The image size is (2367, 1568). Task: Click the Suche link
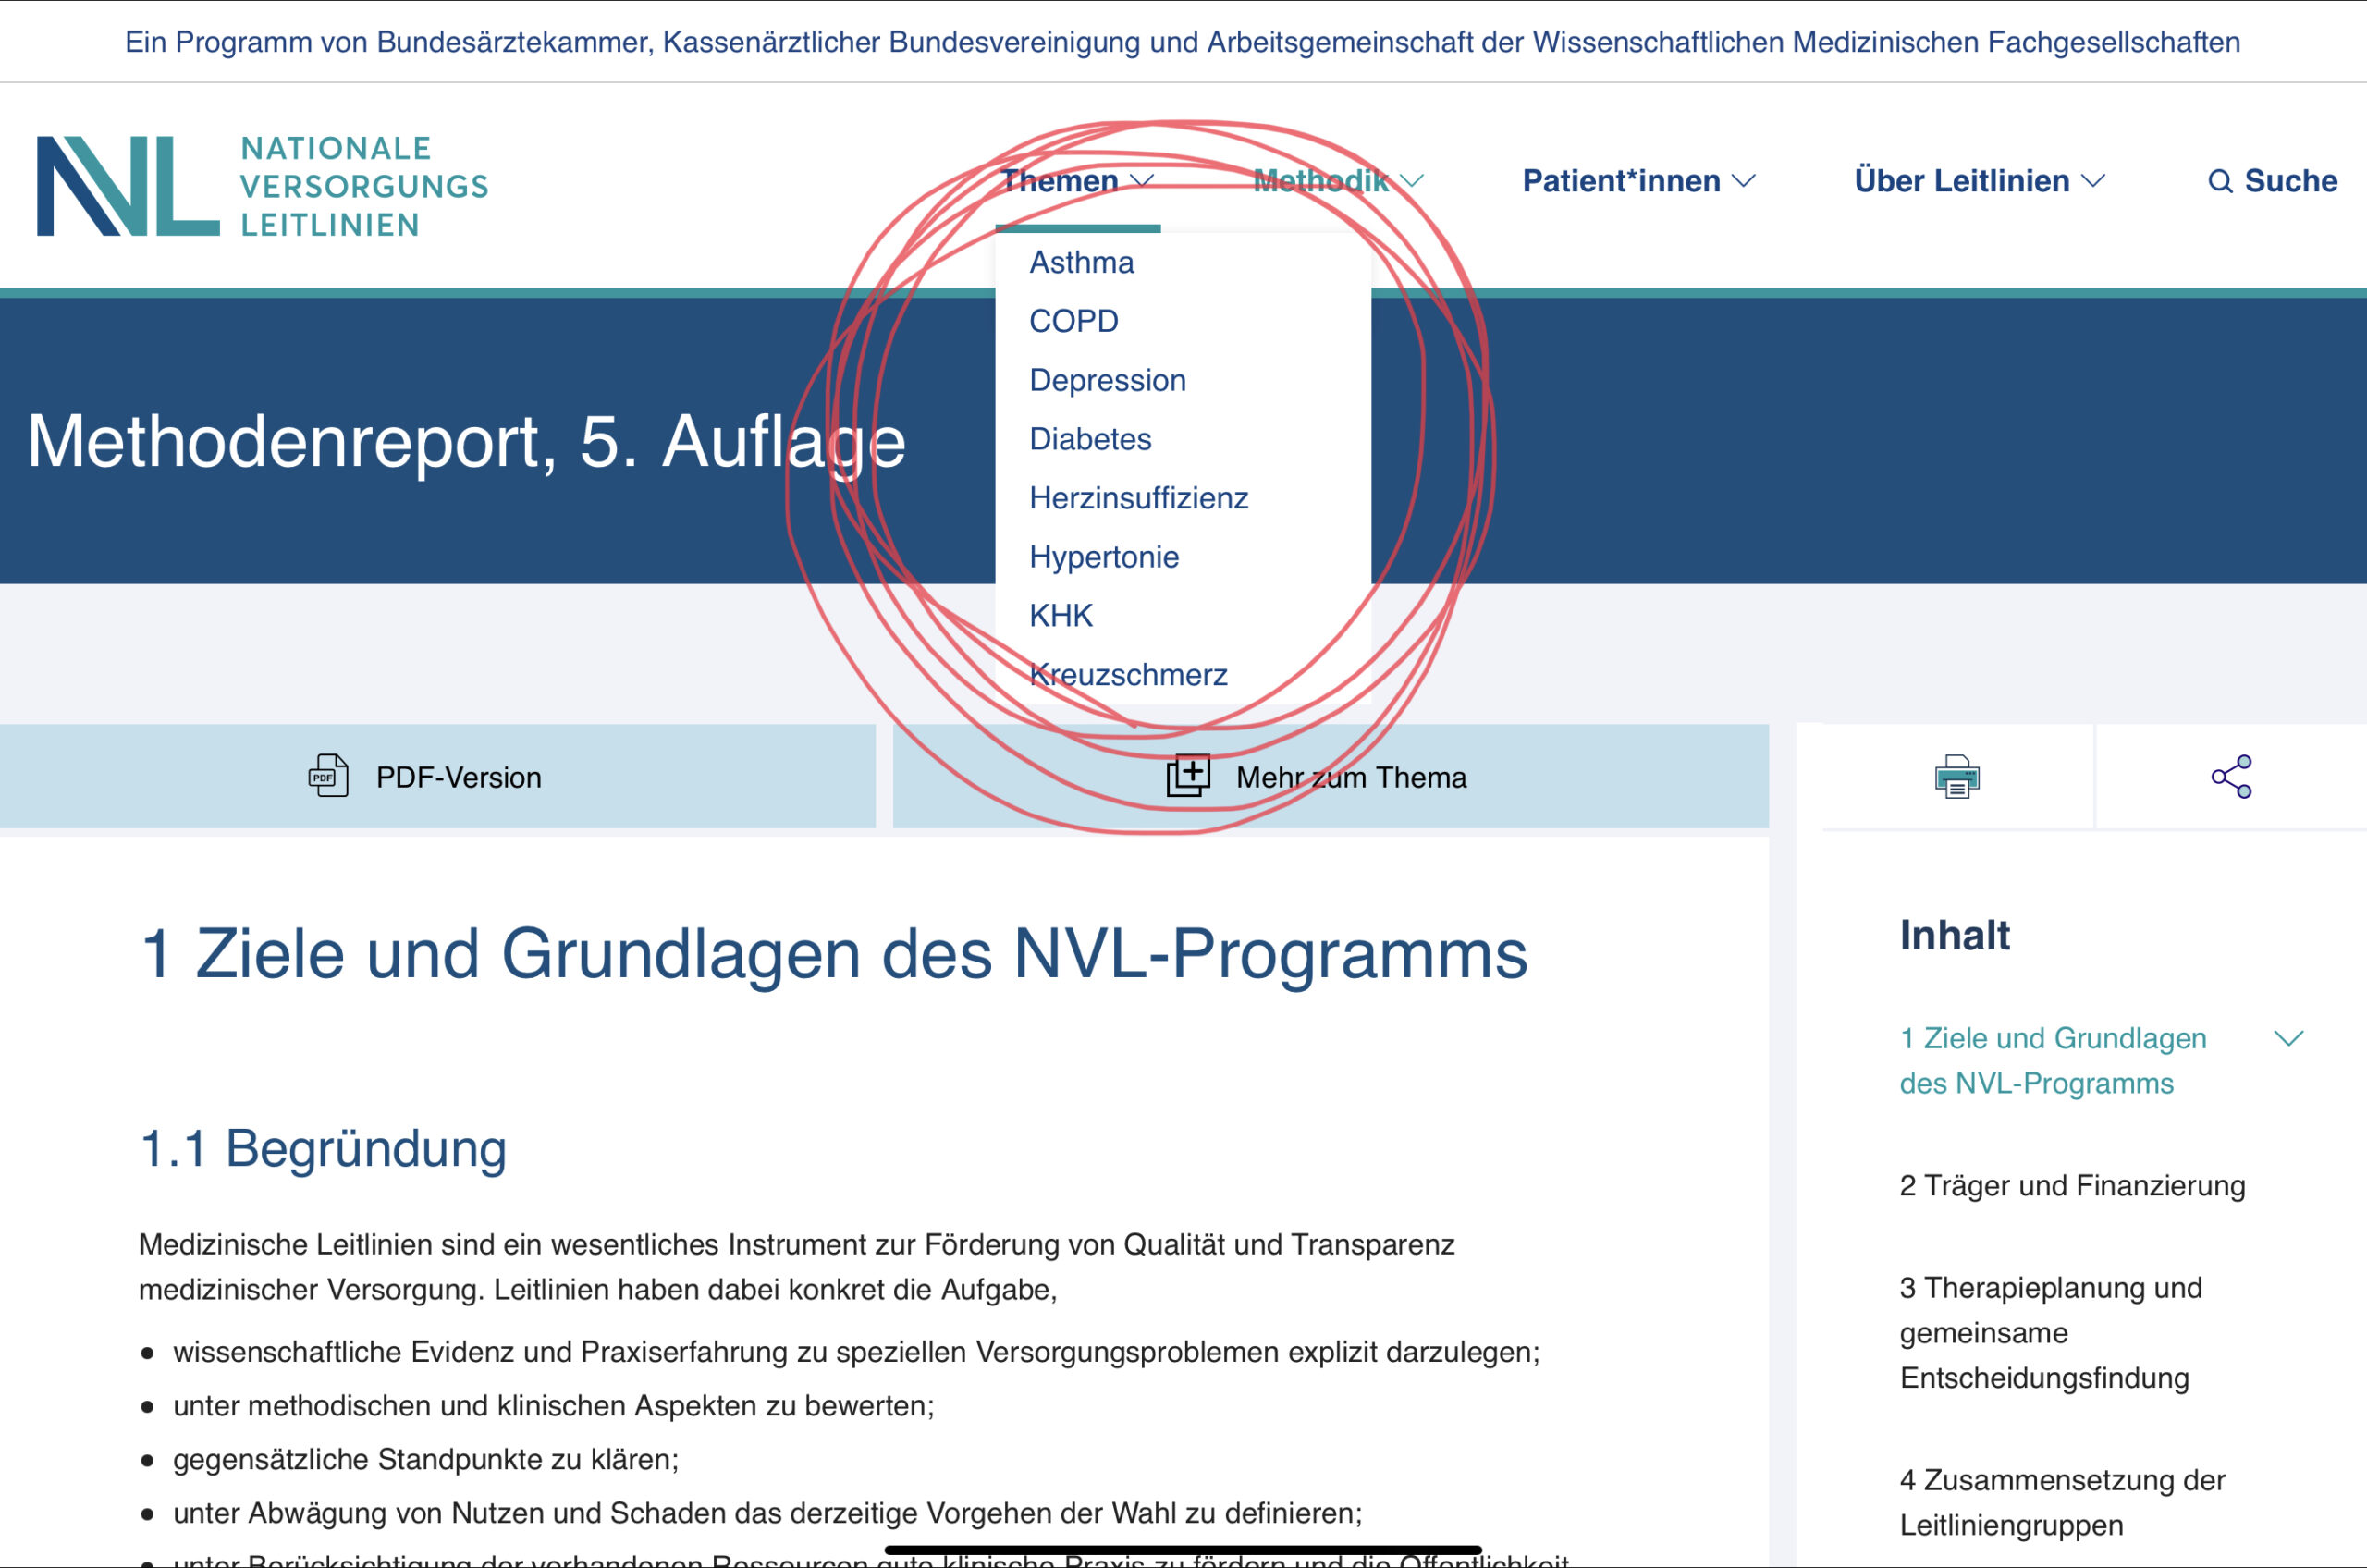coord(2272,181)
